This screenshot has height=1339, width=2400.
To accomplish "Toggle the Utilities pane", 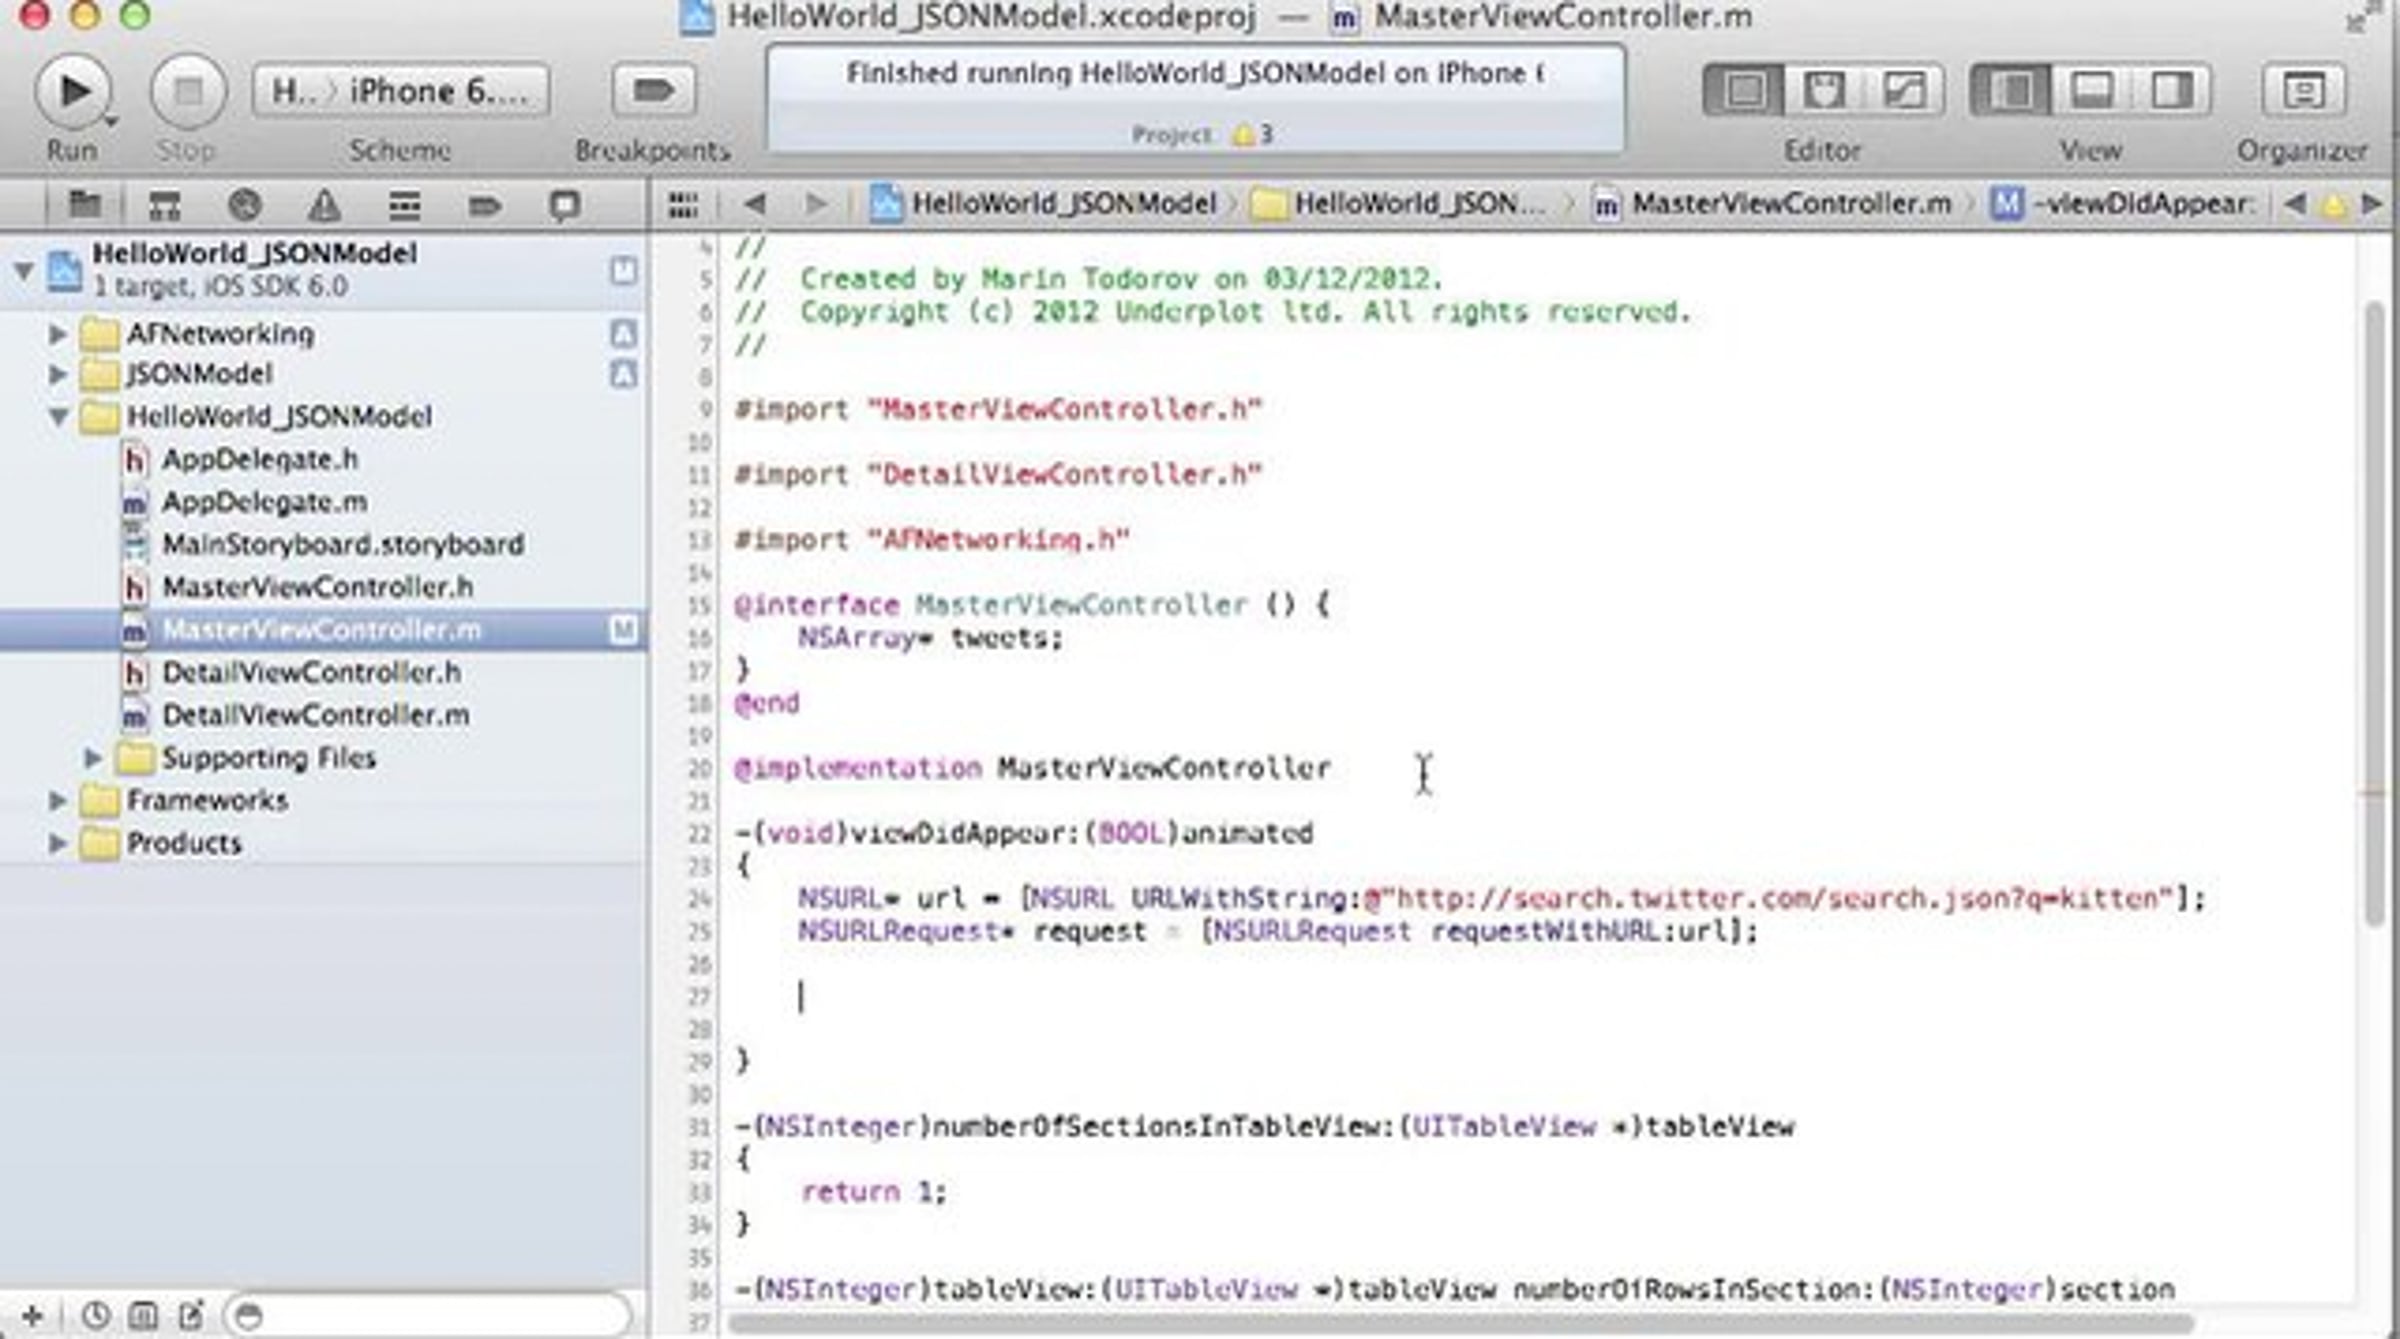I will click(2171, 91).
